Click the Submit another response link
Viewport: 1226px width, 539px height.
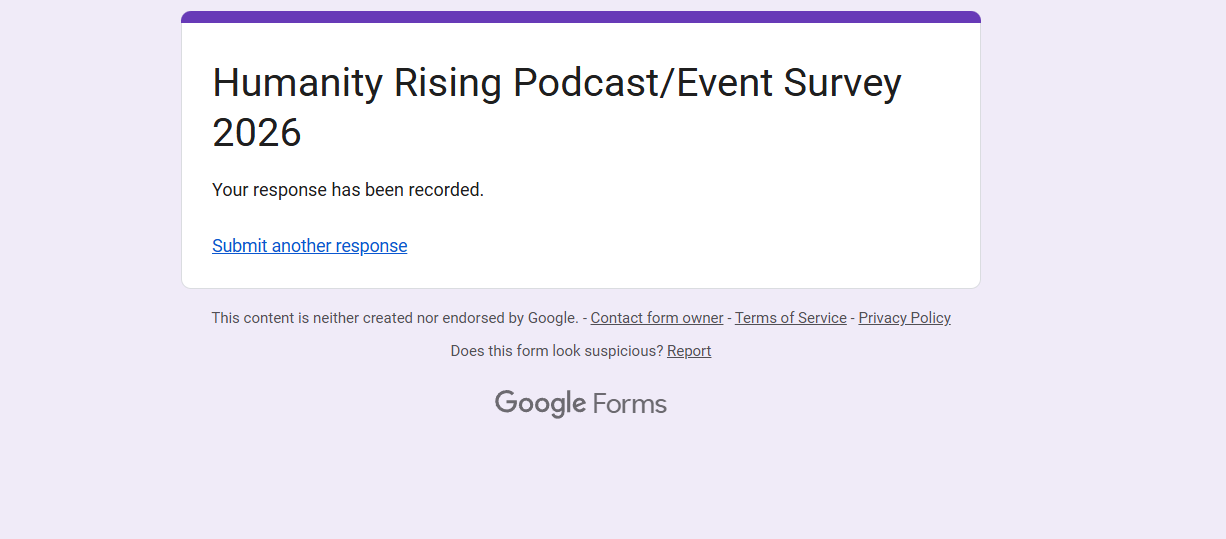pyautogui.click(x=309, y=246)
